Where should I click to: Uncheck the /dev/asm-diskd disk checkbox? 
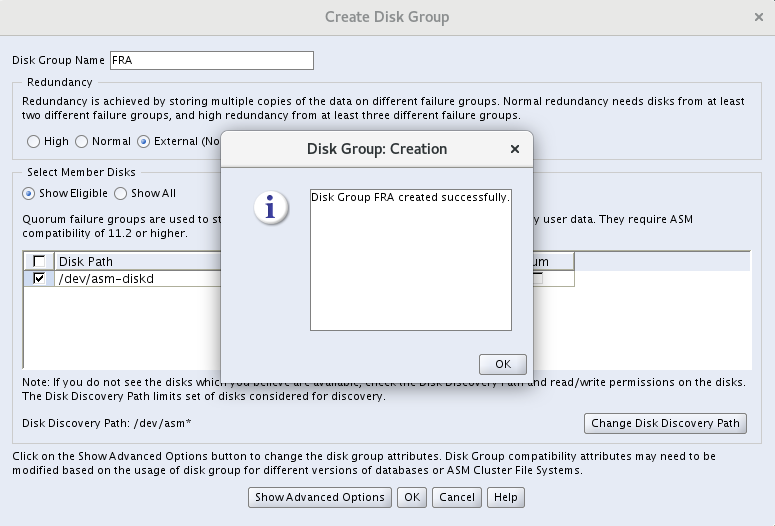39,279
